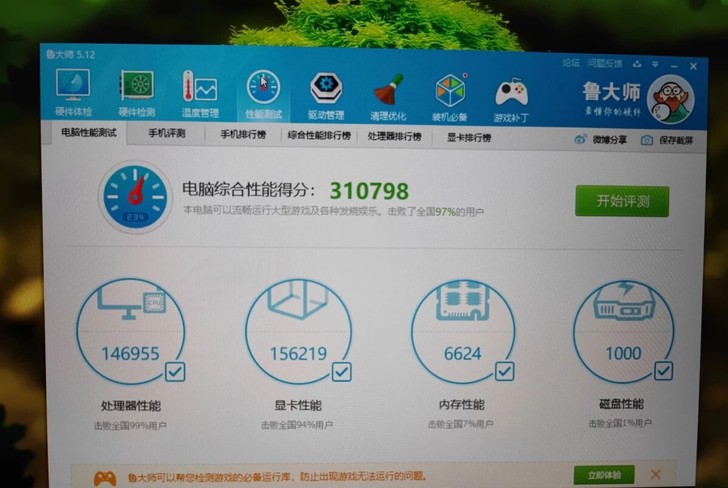Click the download arrow icon in title bar
This screenshot has width=728, height=488.
pyautogui.click(x=637, y=64)
